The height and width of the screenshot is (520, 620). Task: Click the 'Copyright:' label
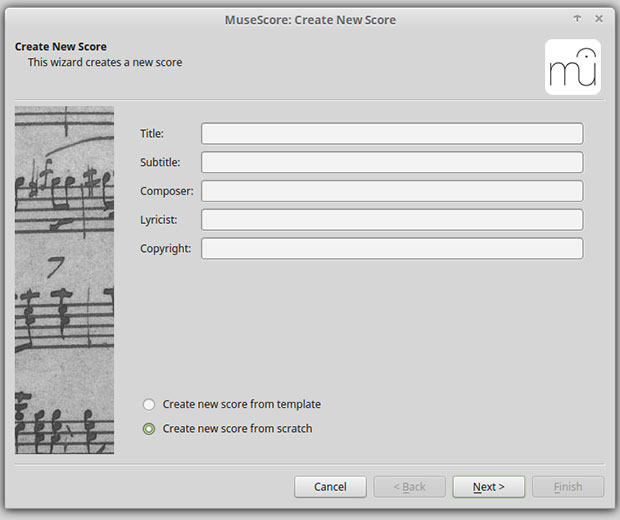click(166, 248)
